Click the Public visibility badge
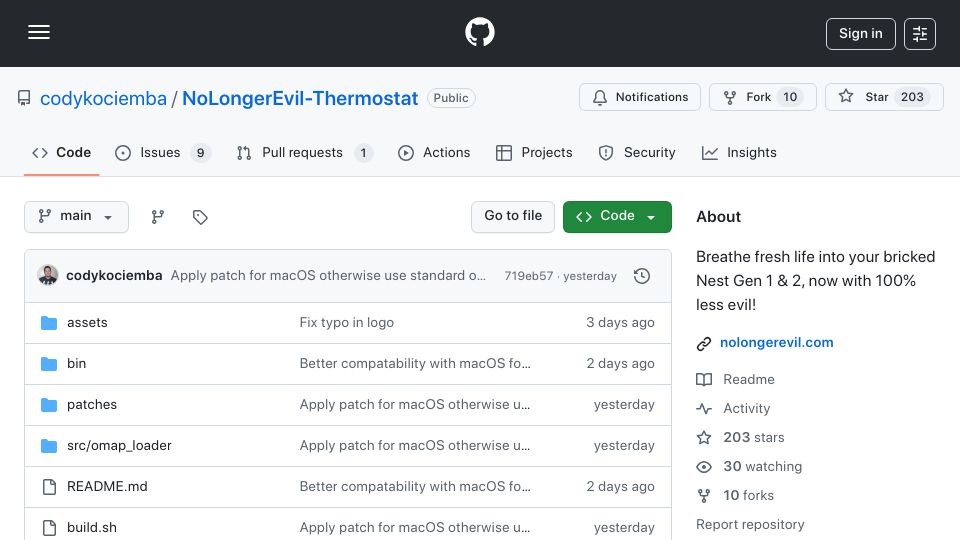 click(451, 98)
